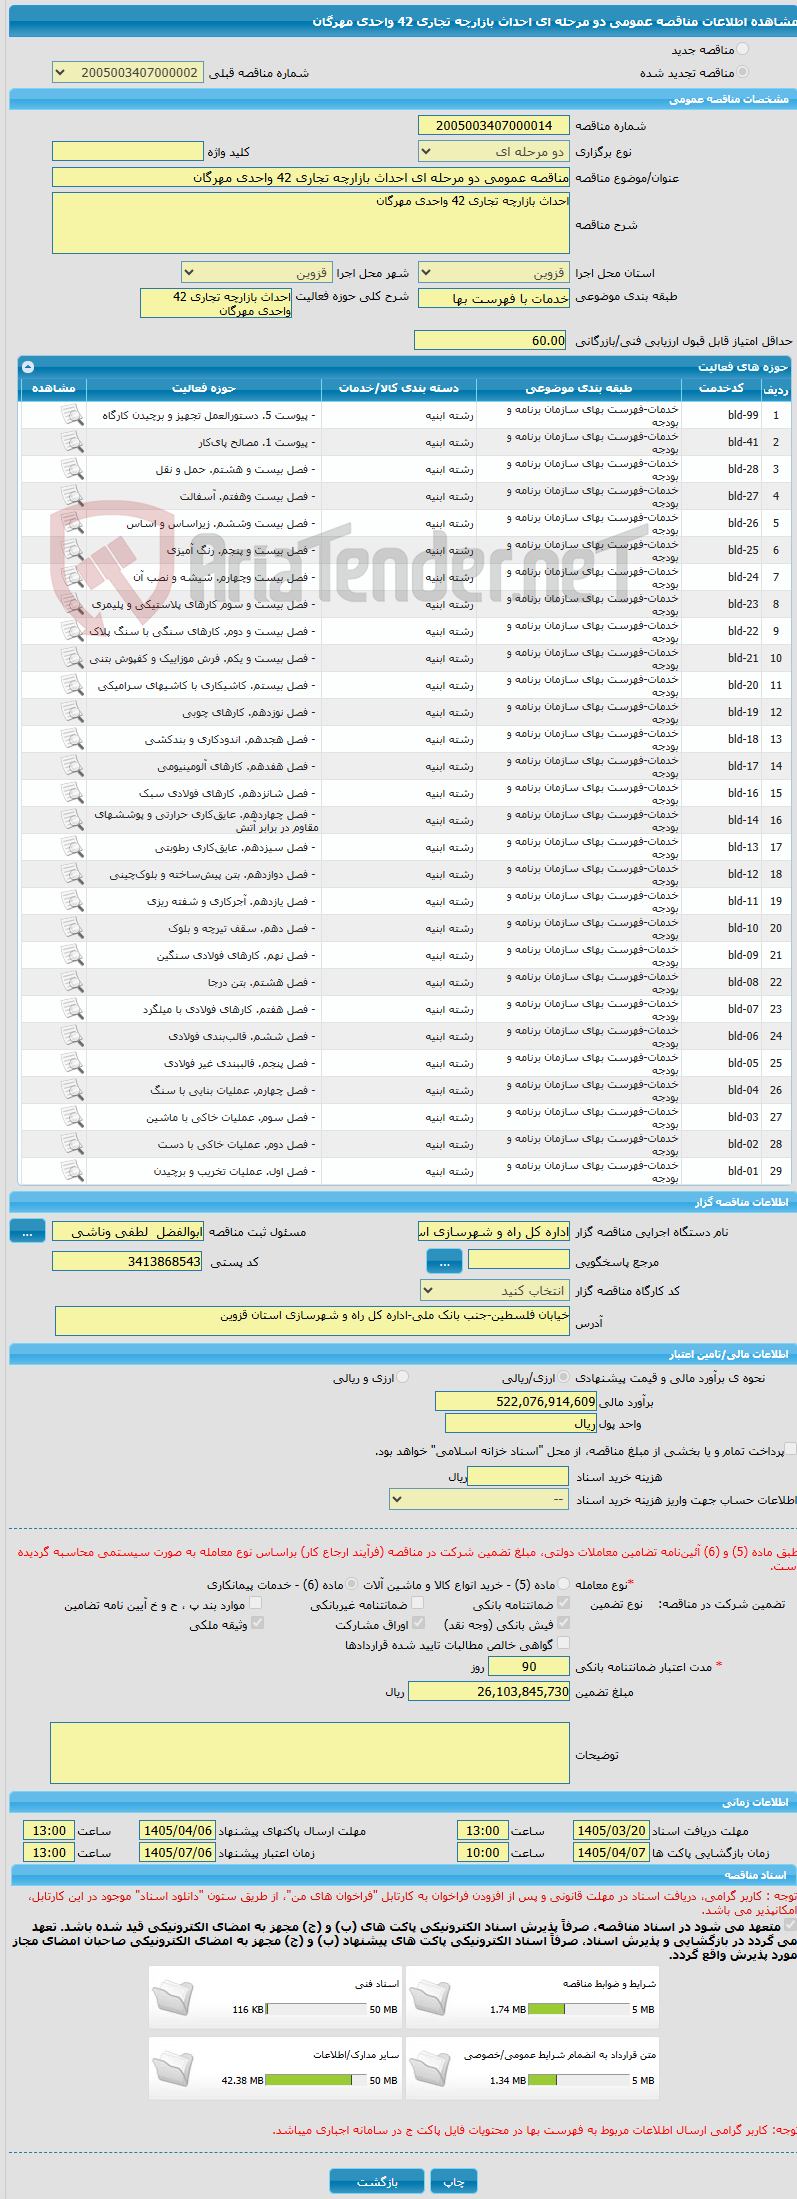This screenshot has width=797, height=2199.
Task: Open the view magnifier for row bld-01
Action: (x=72, y=1170)
